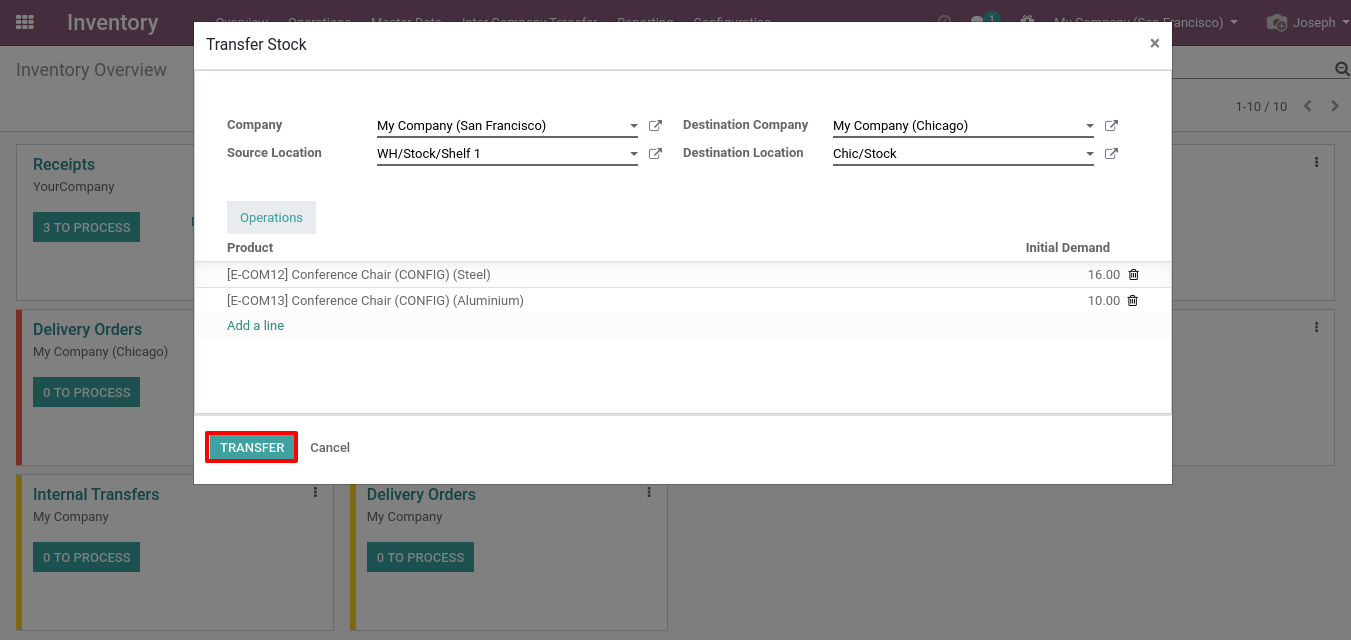The image size is (1351, 640).
Task: Cancel the stock transfer
Action: [x=330, y=448]
